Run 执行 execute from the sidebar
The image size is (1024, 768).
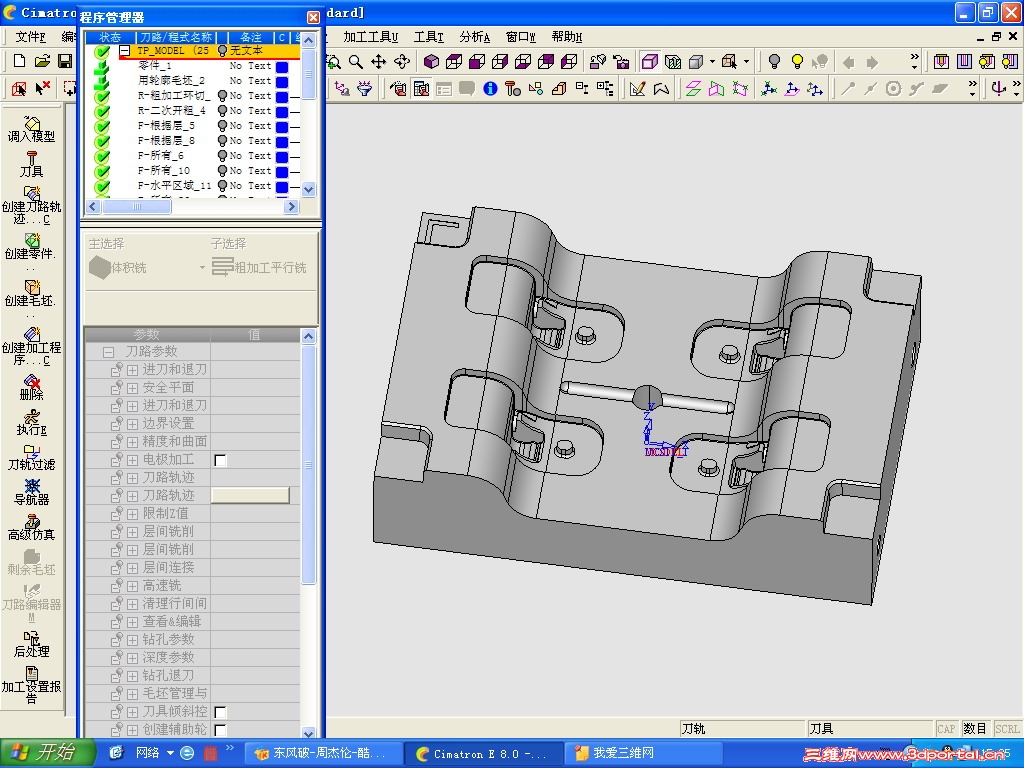pyautogui.click(x=31, y=423)
